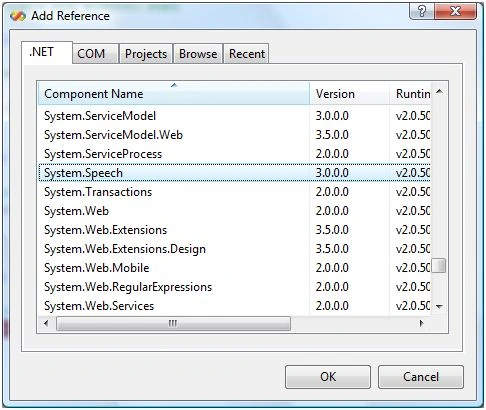Click the Add Reference title bar icon
The width and height of the screenshot is (486, 410).
[x=18, y=16]
